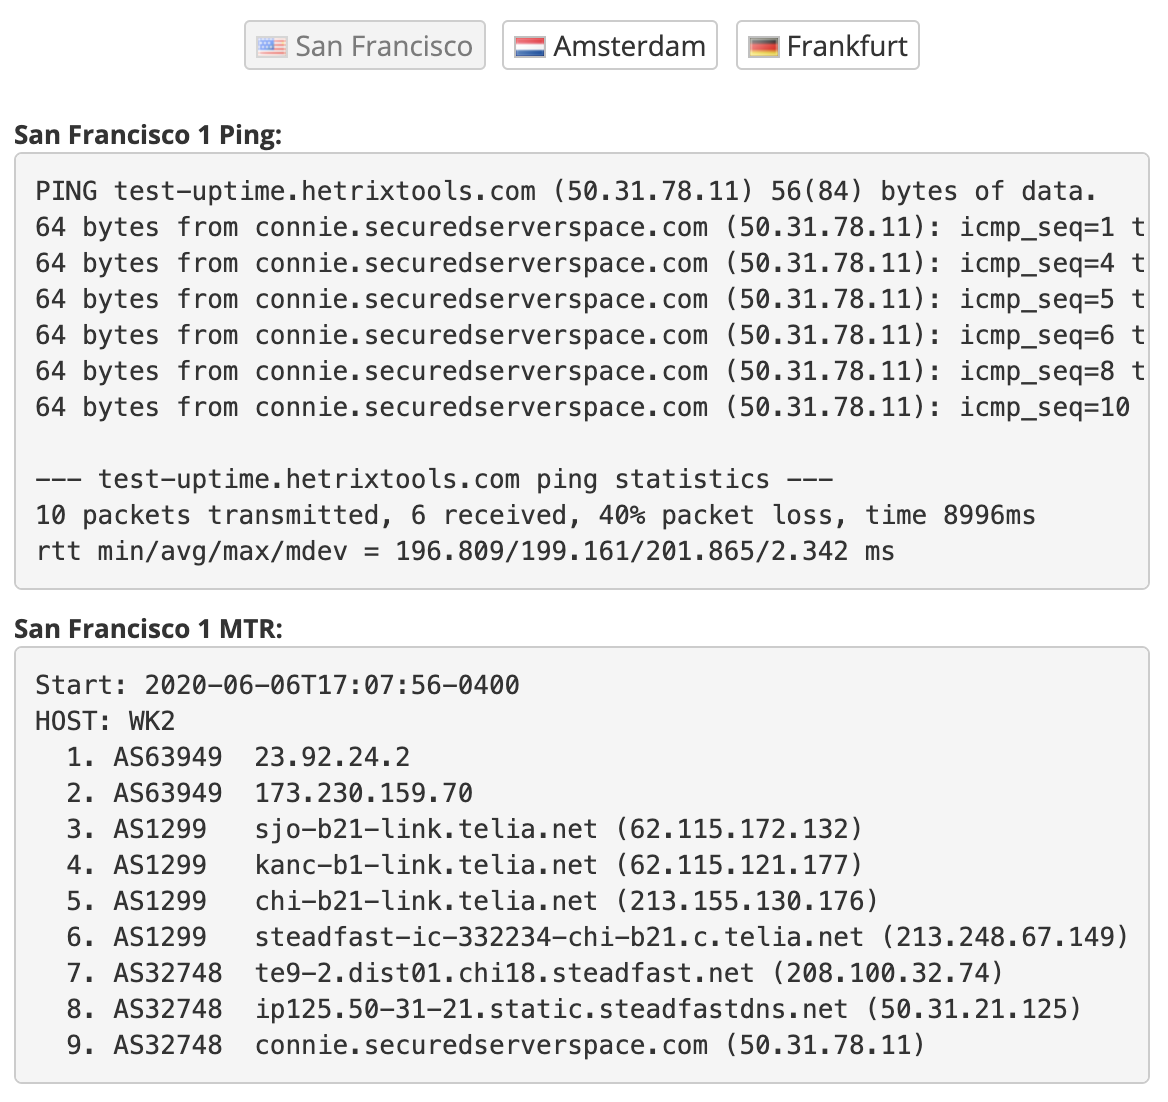Click the MTR Start timestamp line
This screenshot has height=1102, width=1168.
tap(277, 685)
